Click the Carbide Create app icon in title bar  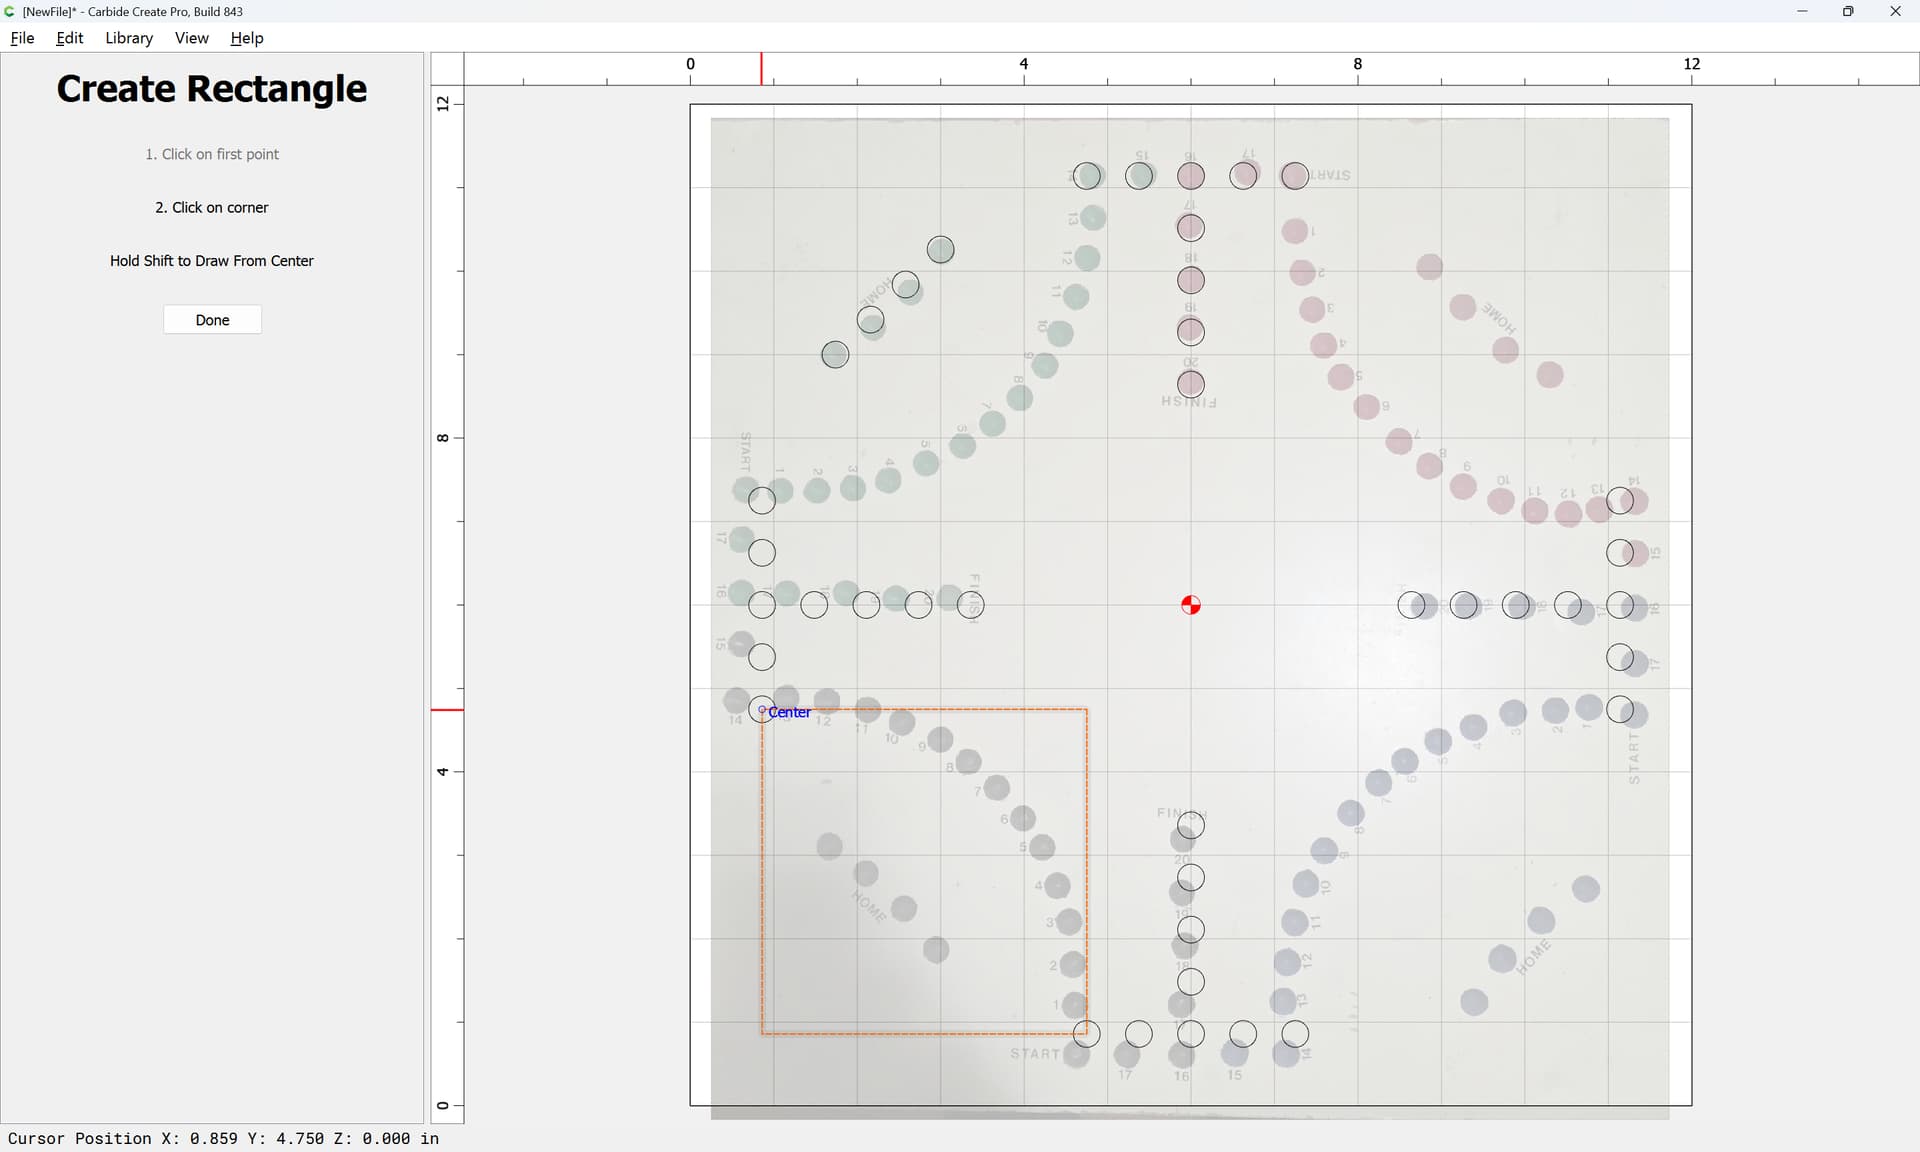[10, 11]
